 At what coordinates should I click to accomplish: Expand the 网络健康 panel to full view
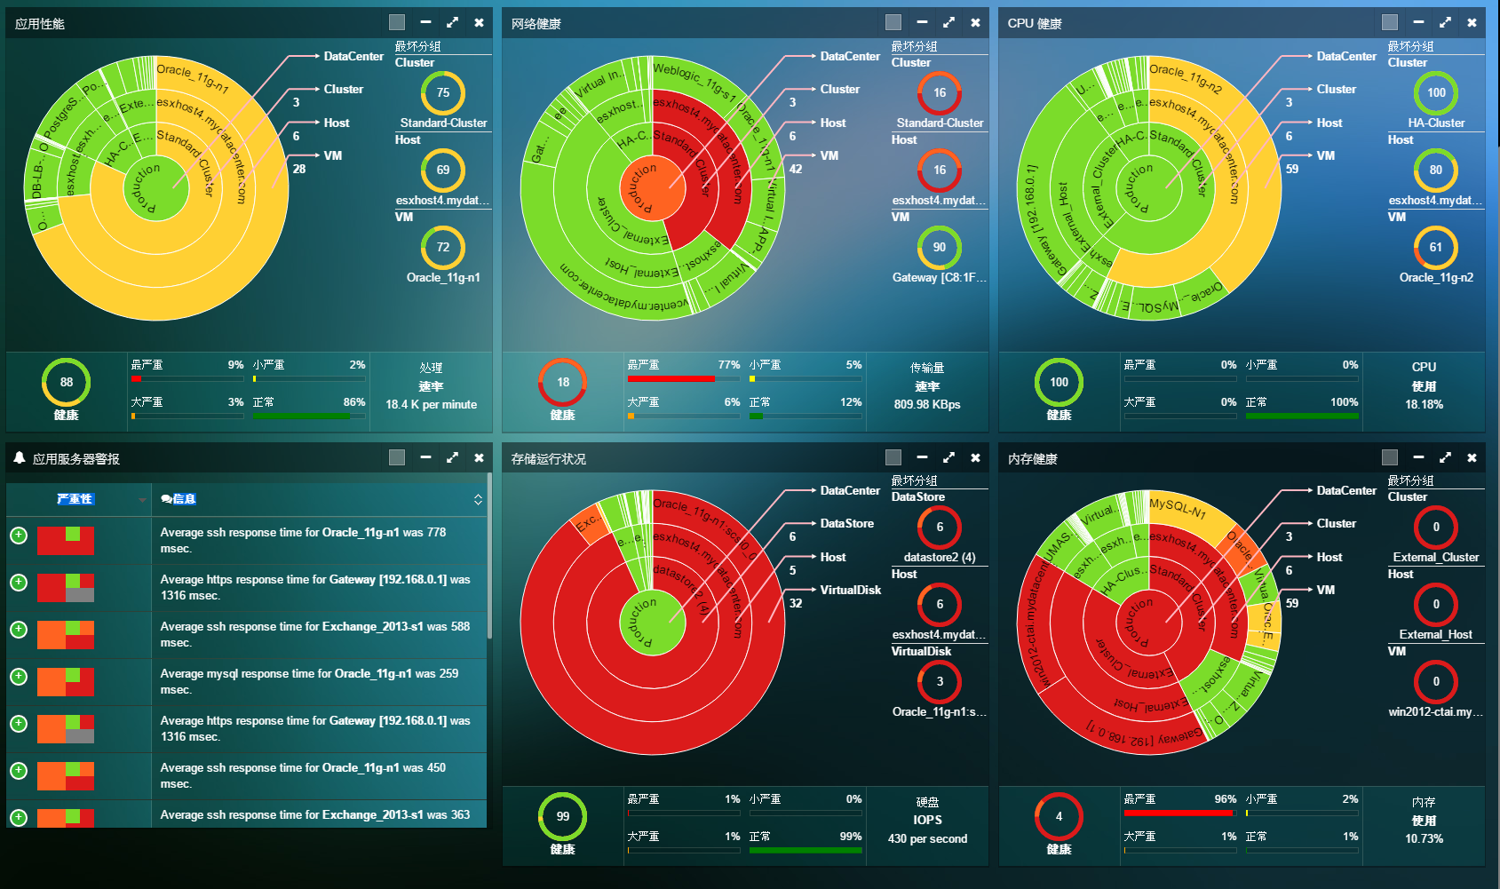click(948, 22)
